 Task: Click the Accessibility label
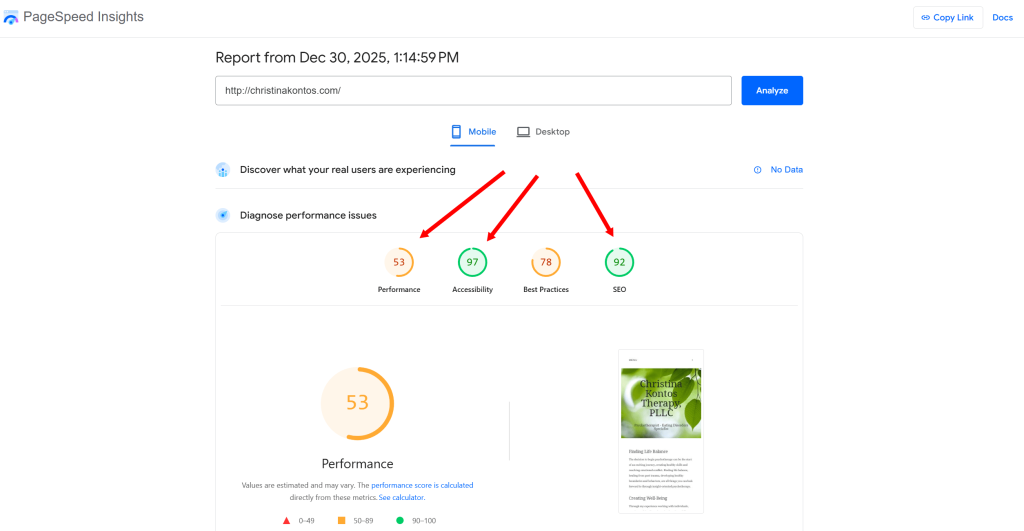[x=472, y=289]
